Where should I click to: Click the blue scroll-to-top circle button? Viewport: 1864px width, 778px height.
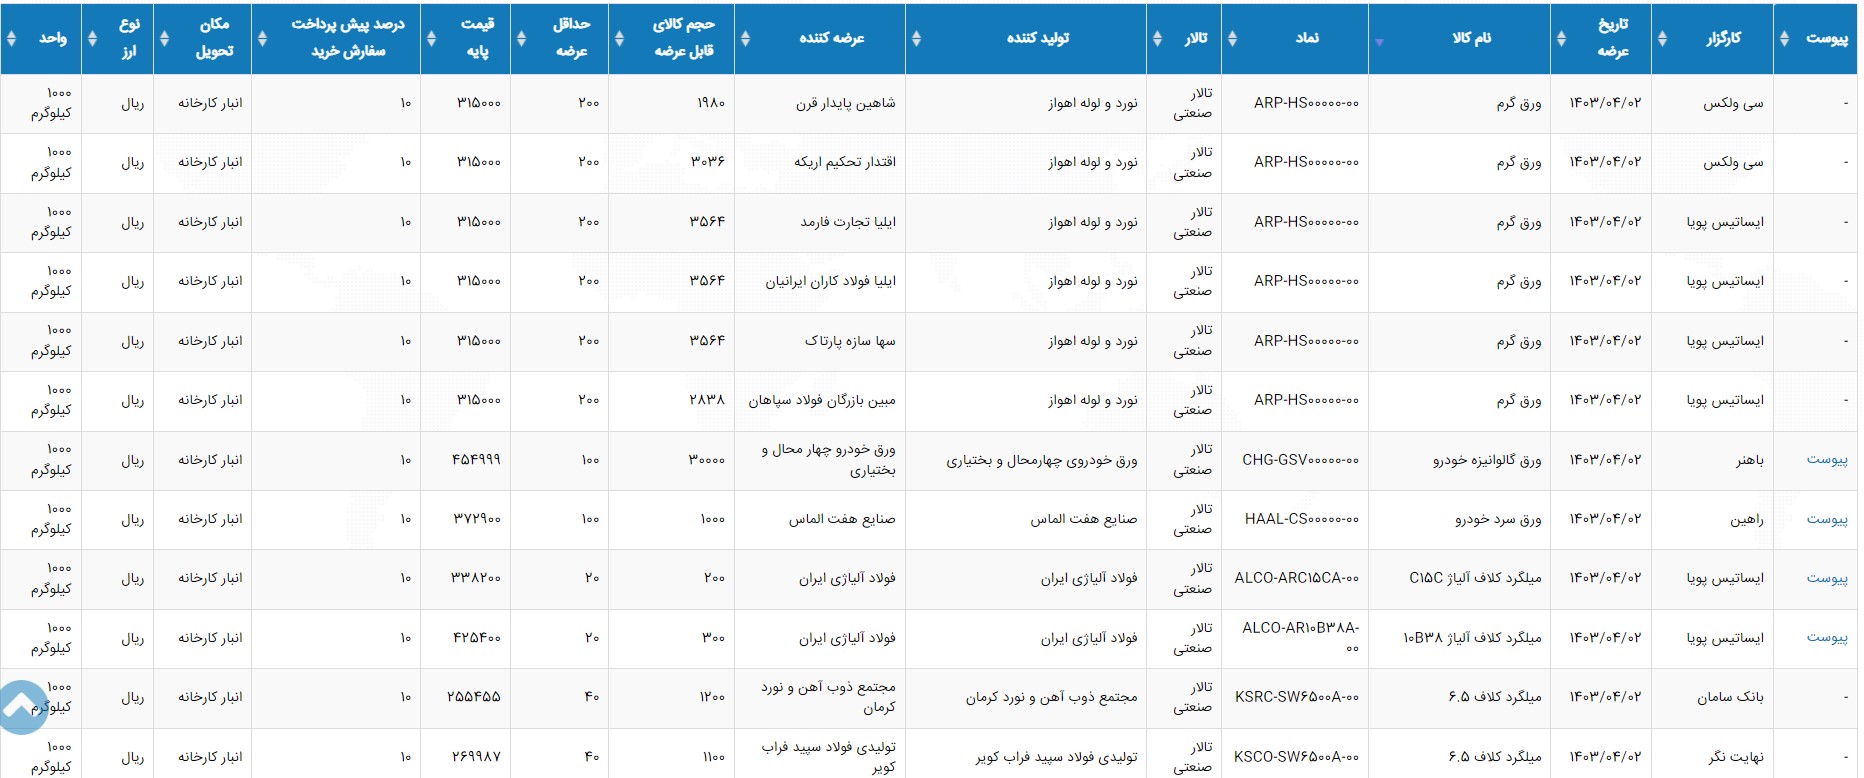click(20, 707)
